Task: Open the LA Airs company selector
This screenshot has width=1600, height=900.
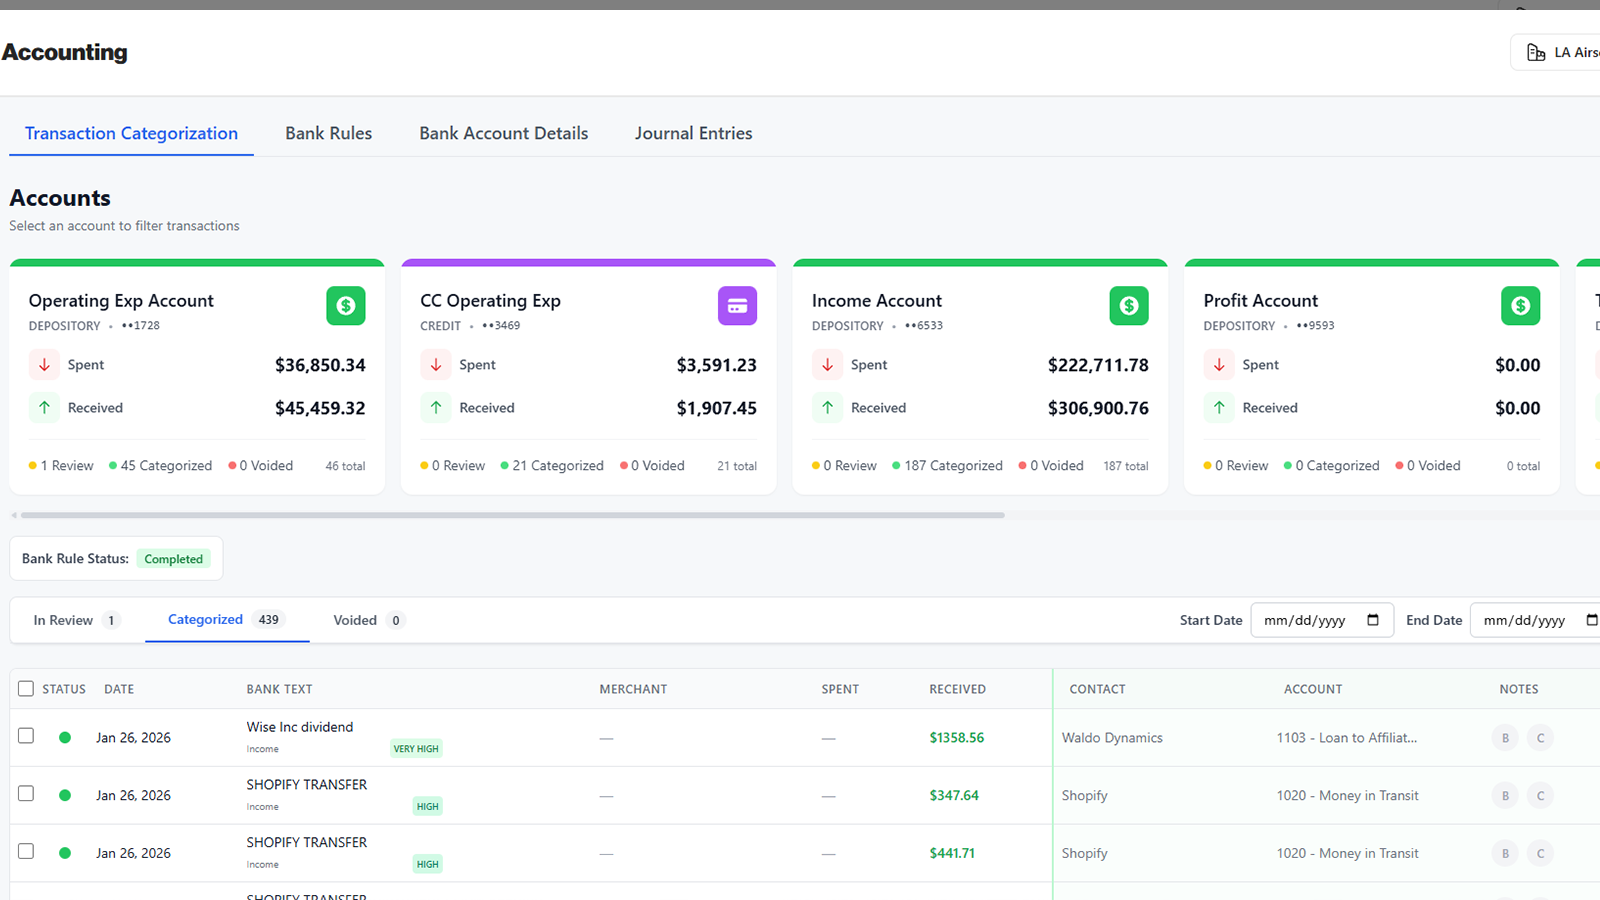Action: (1557, 53)
